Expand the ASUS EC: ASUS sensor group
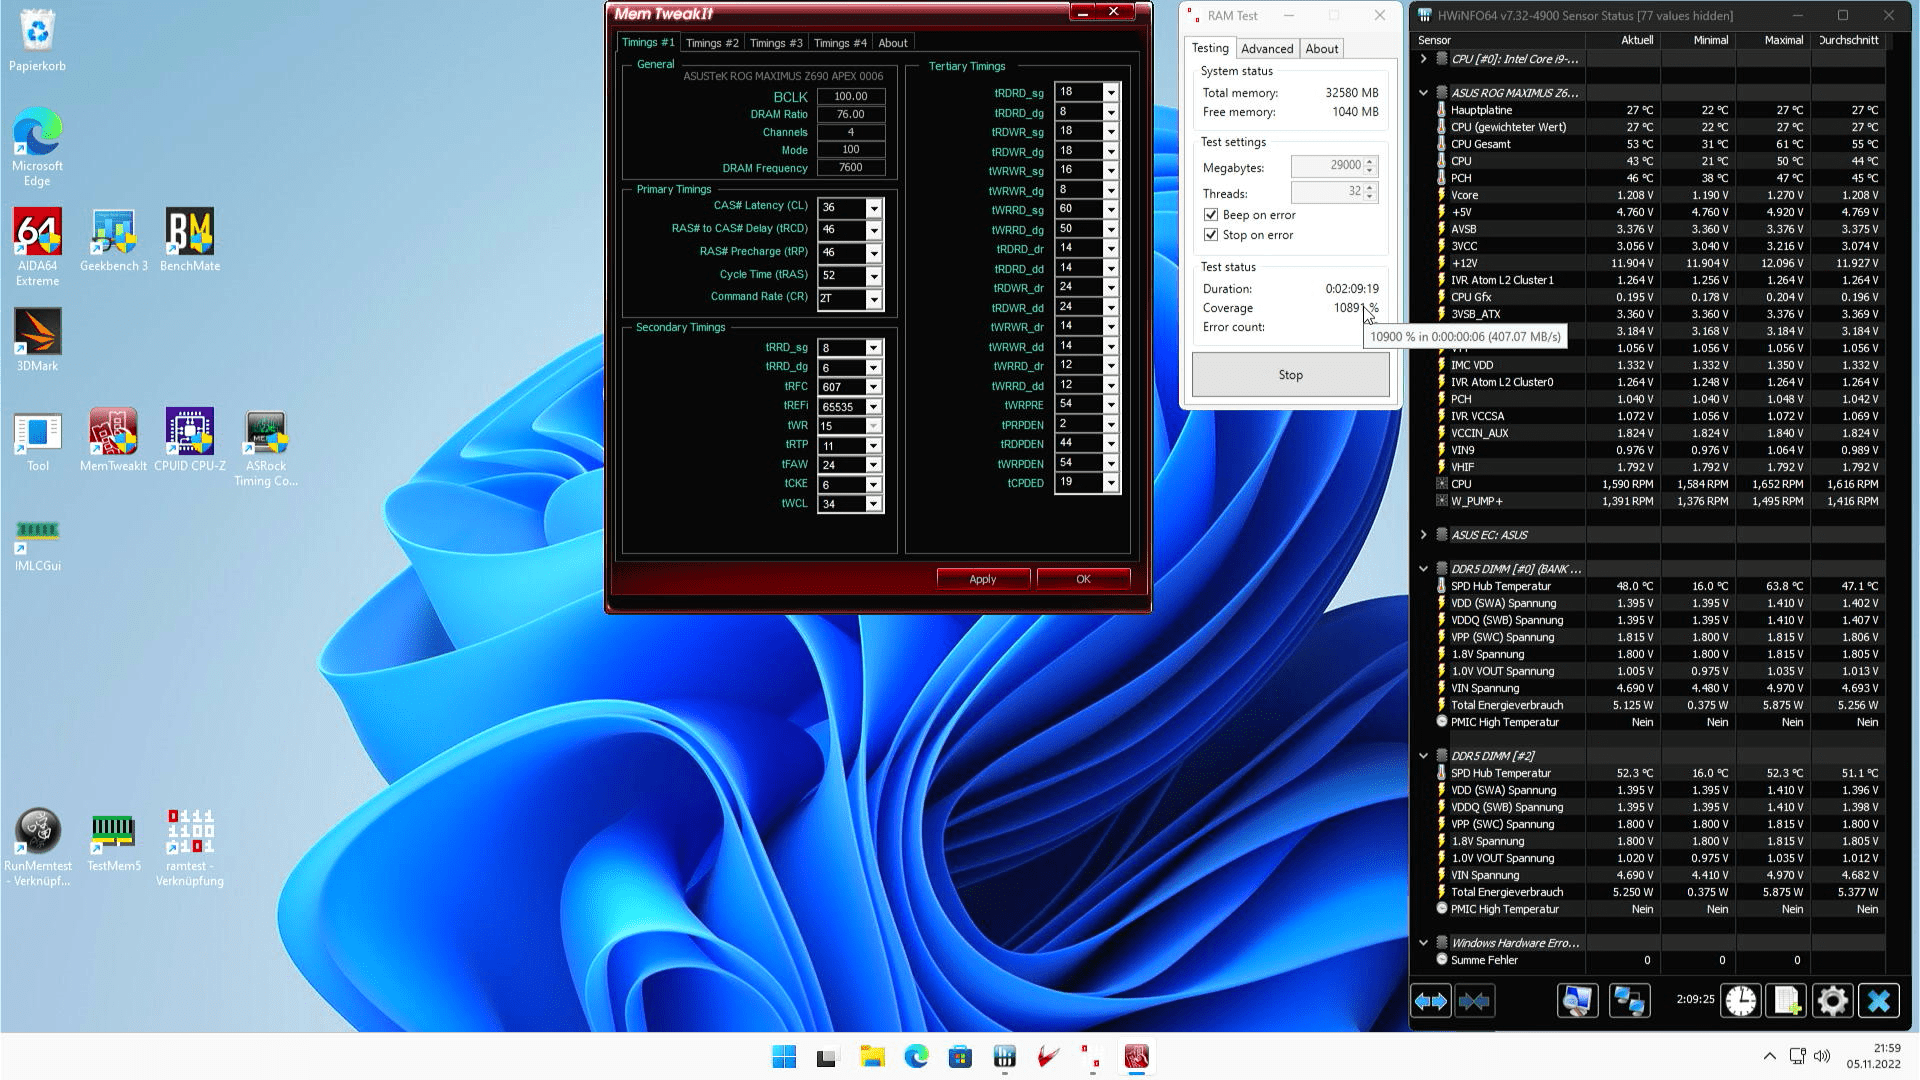Screen dimensions: 1920x1080 (1423, 535)
